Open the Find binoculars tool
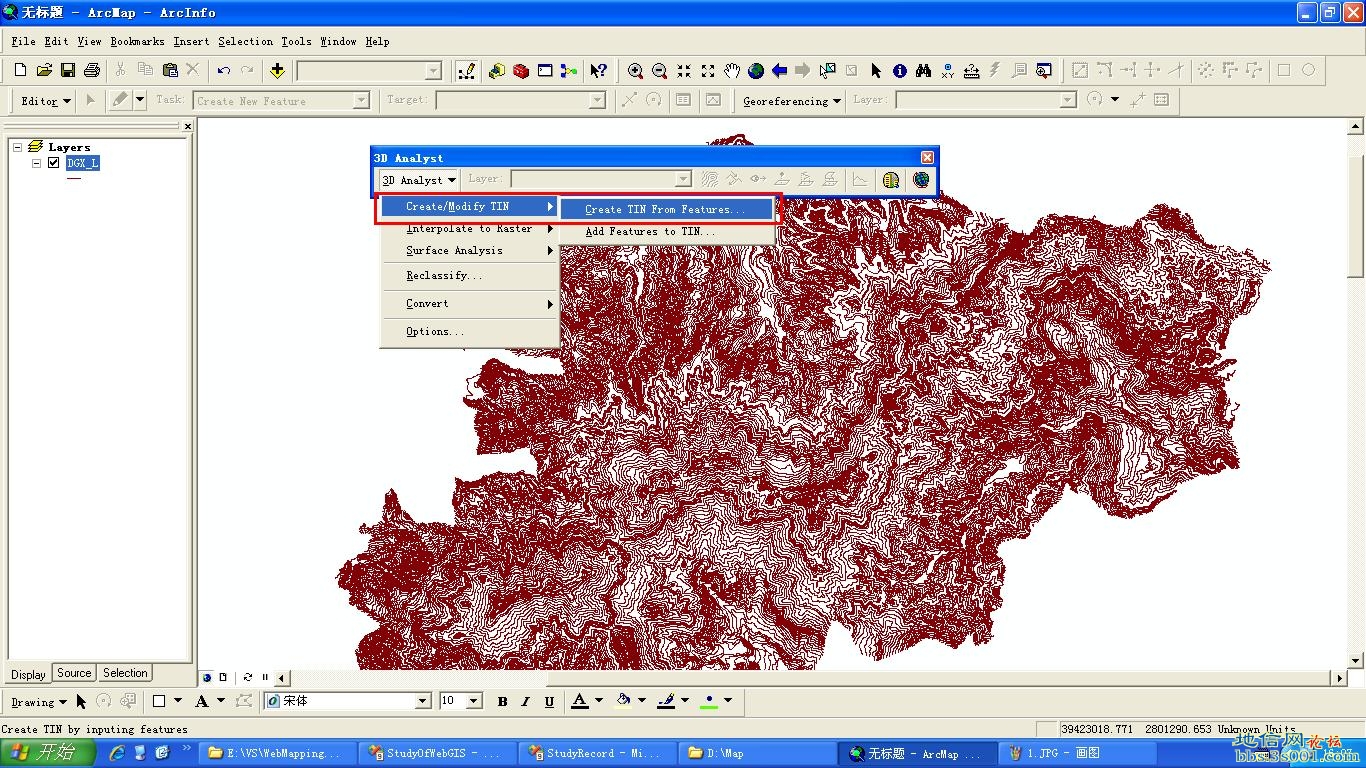The width and height of the screenshot is (1366, 768). pos(923,70)
